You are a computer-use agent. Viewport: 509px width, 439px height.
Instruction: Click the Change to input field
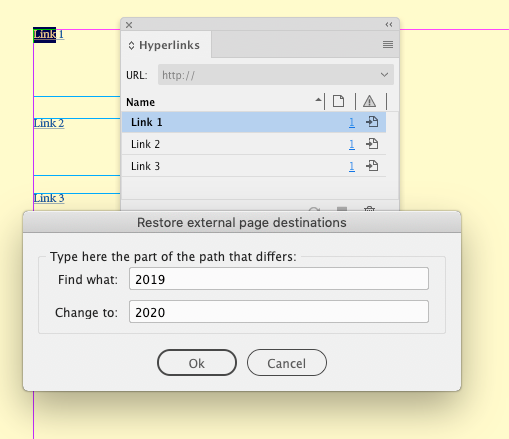click(279, 312)
